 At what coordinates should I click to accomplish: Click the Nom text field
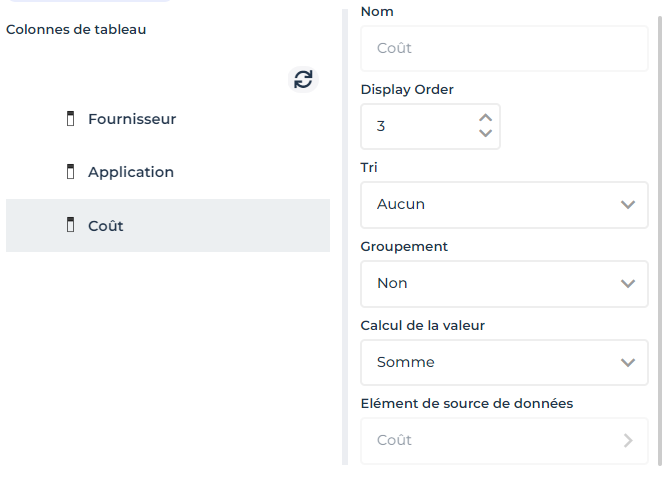click(x=504, y=48)
